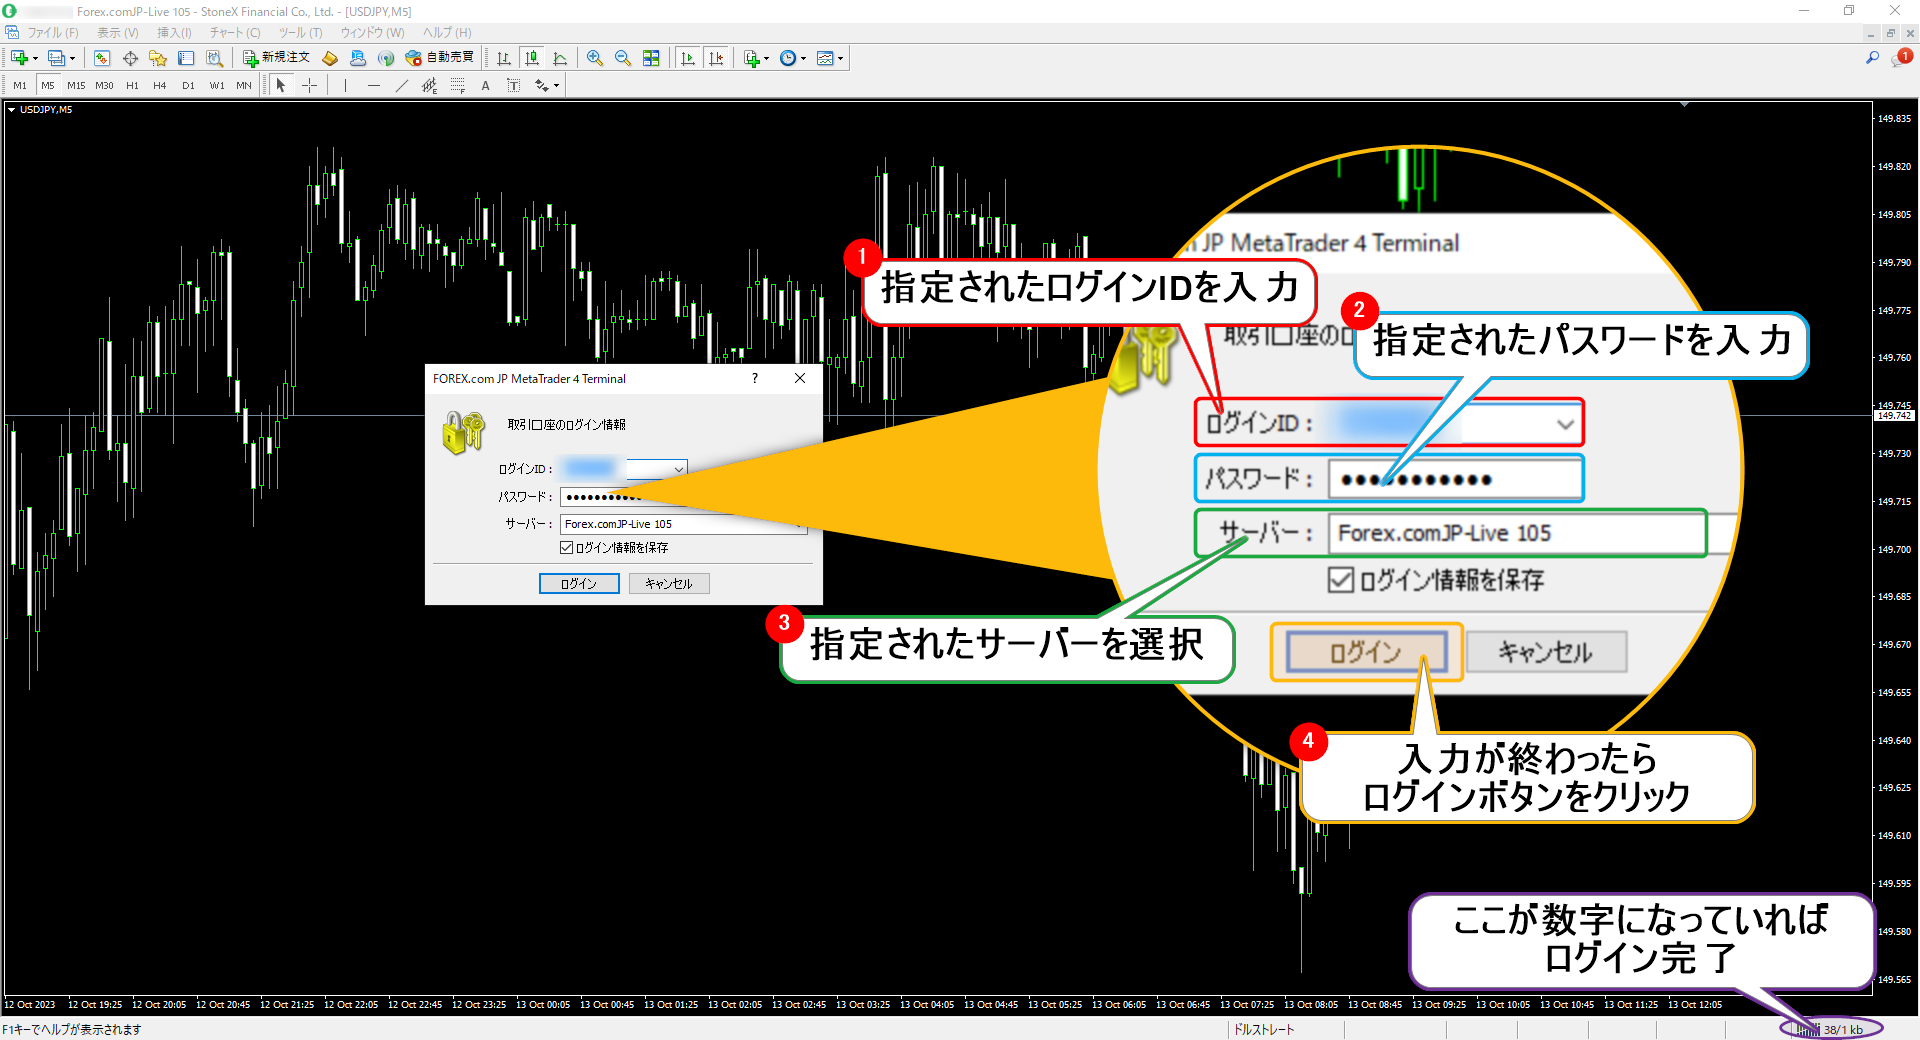1920x1040 pixels.
Task: Select the Fibonacci retracement tool
Action: tap(458, 86)
